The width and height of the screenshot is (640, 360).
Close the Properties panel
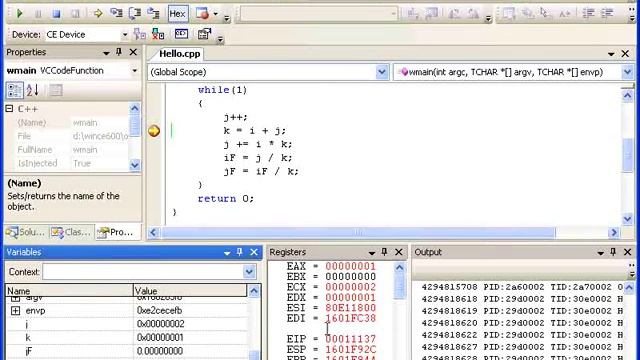tap(133, 52)
